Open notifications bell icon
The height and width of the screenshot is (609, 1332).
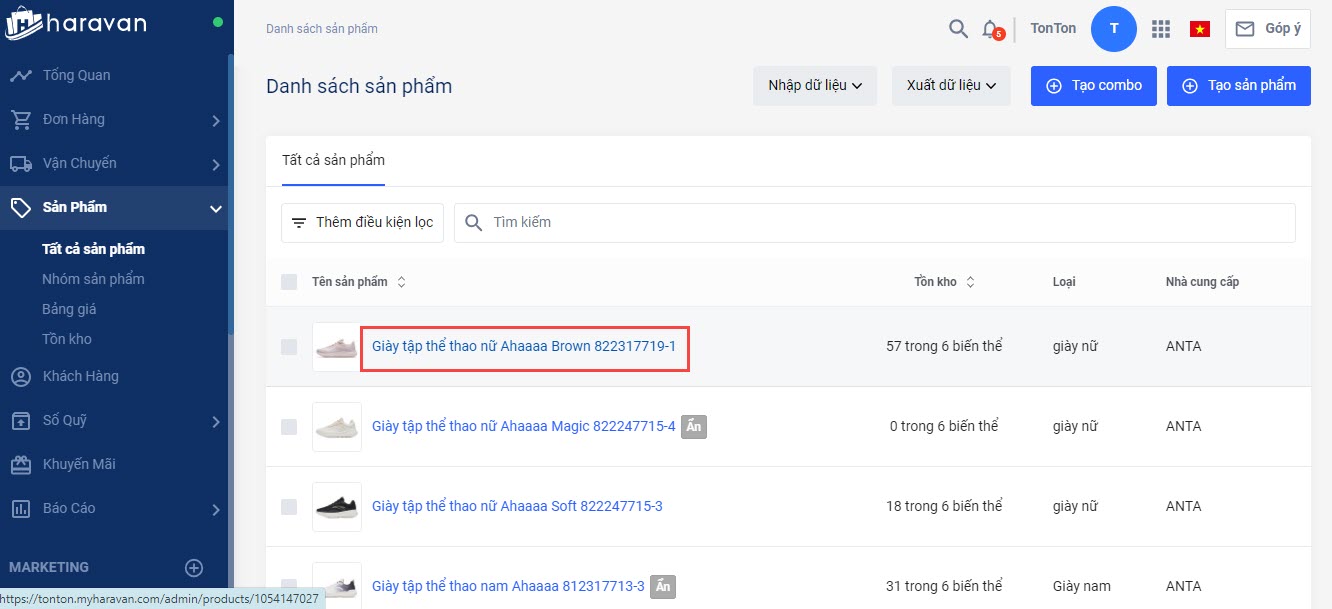pyautogui.click(x=991, y=29)
